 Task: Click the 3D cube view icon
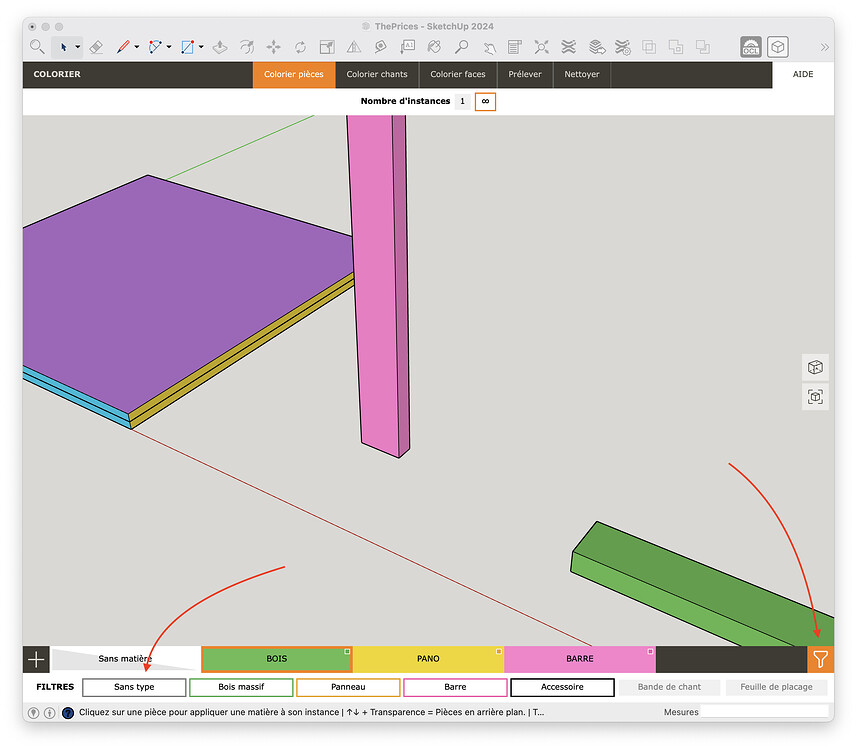778,46
